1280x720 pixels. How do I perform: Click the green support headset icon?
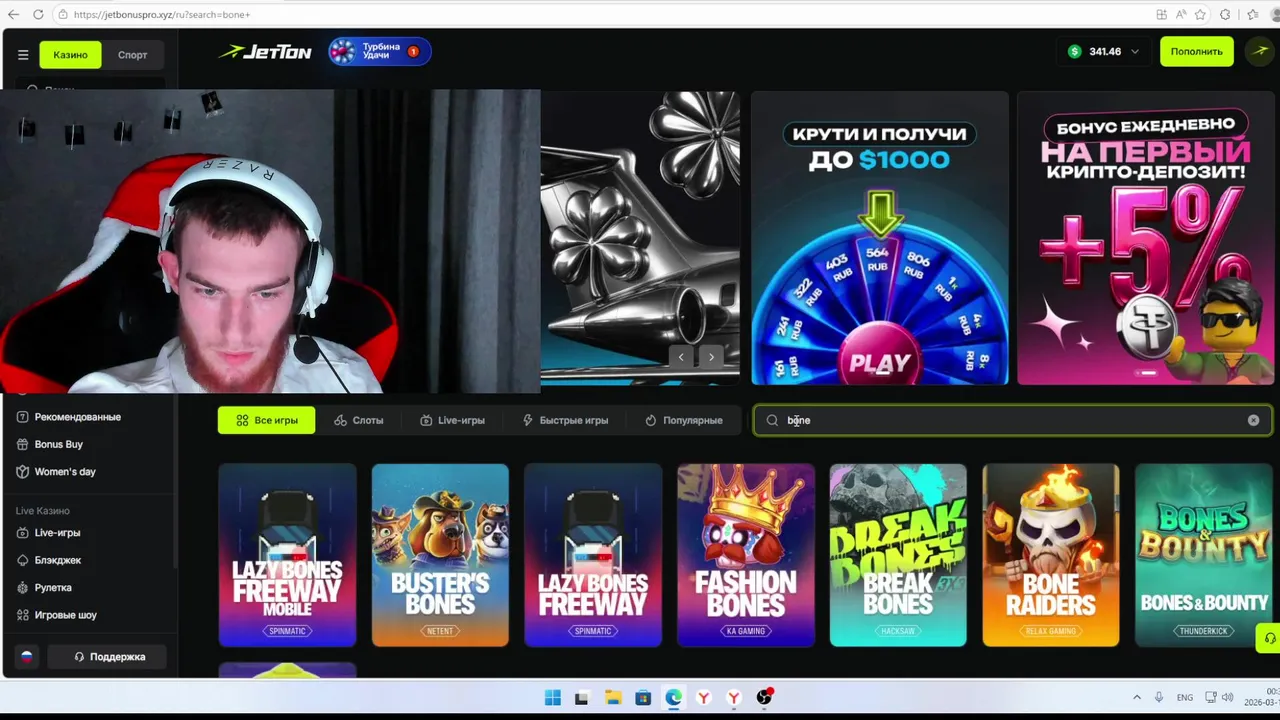1269,638
